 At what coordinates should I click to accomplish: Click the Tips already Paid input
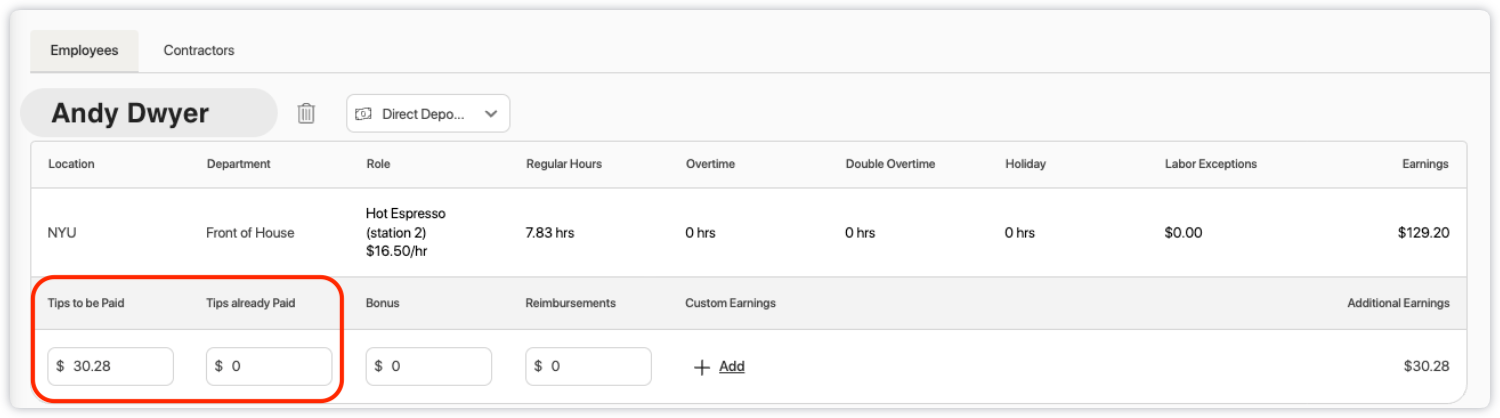(x=276, y=366)
